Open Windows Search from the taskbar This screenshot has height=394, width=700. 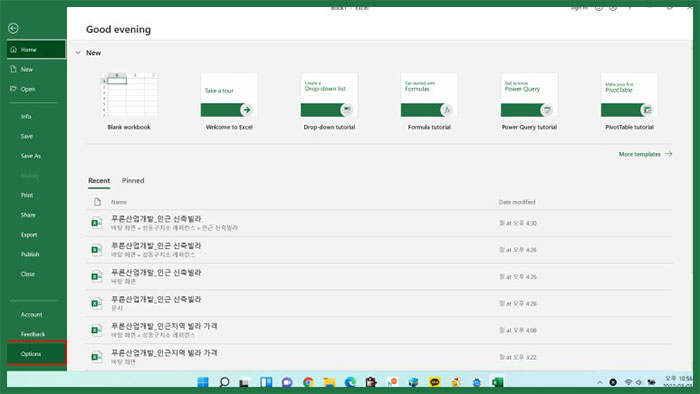pyautogui.click(x=224, y=382)
